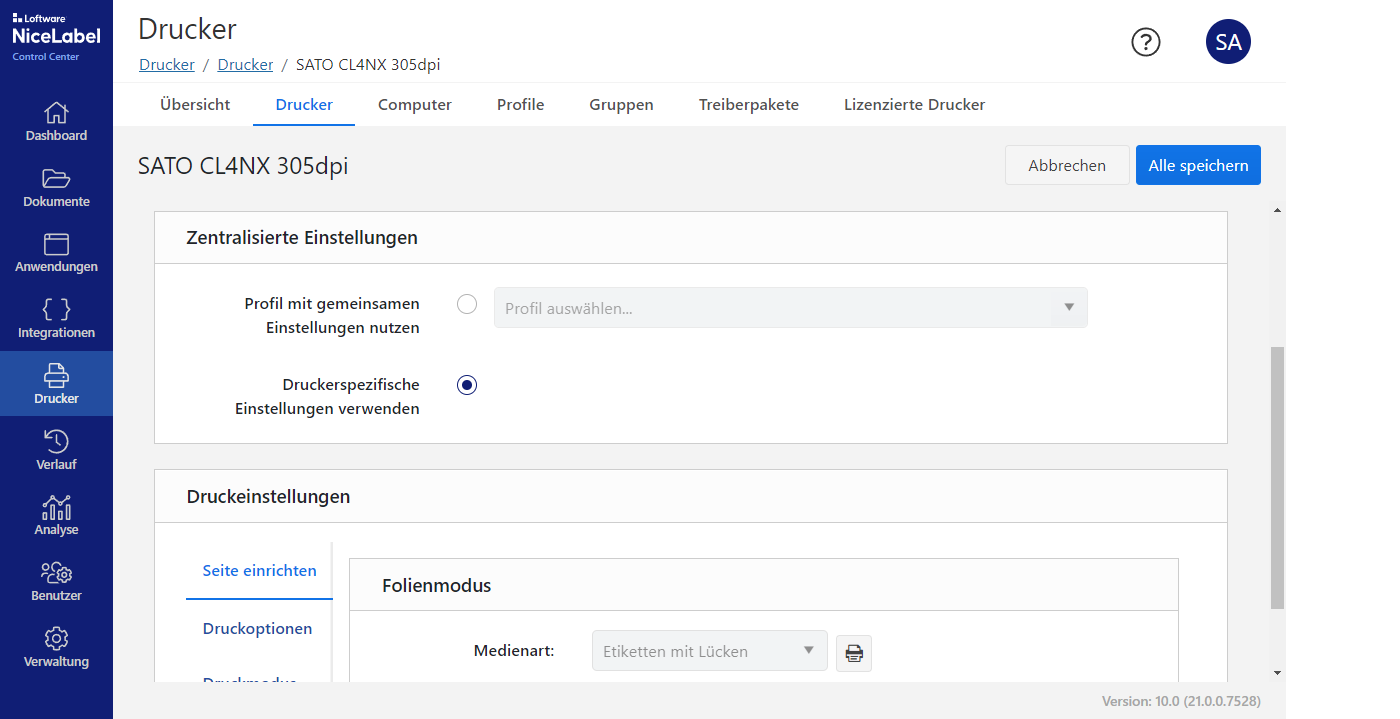Click the 'Druckeinstellungen' section heading
Screen dimensions: 1400x719
268,496
